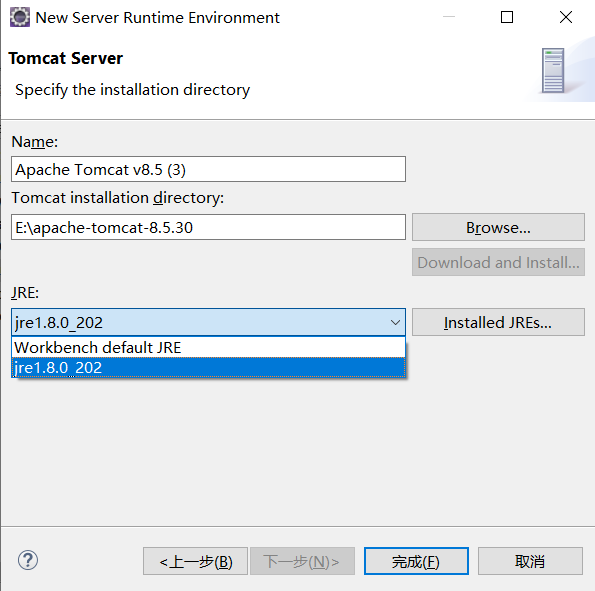Click the Installed JREs... button

pyautogui.click(x=498, y=322)
